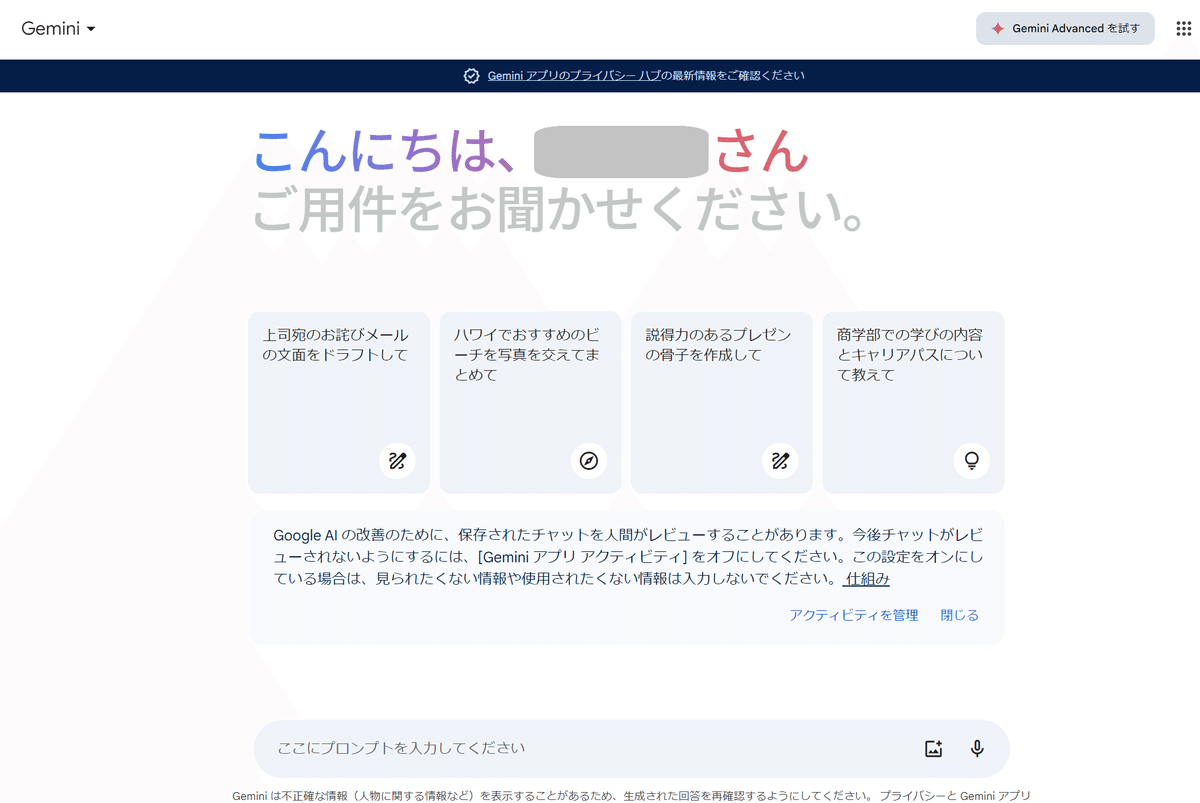
Task: Click the Gemini Advanced を試す button
Action: [1065, 29]
